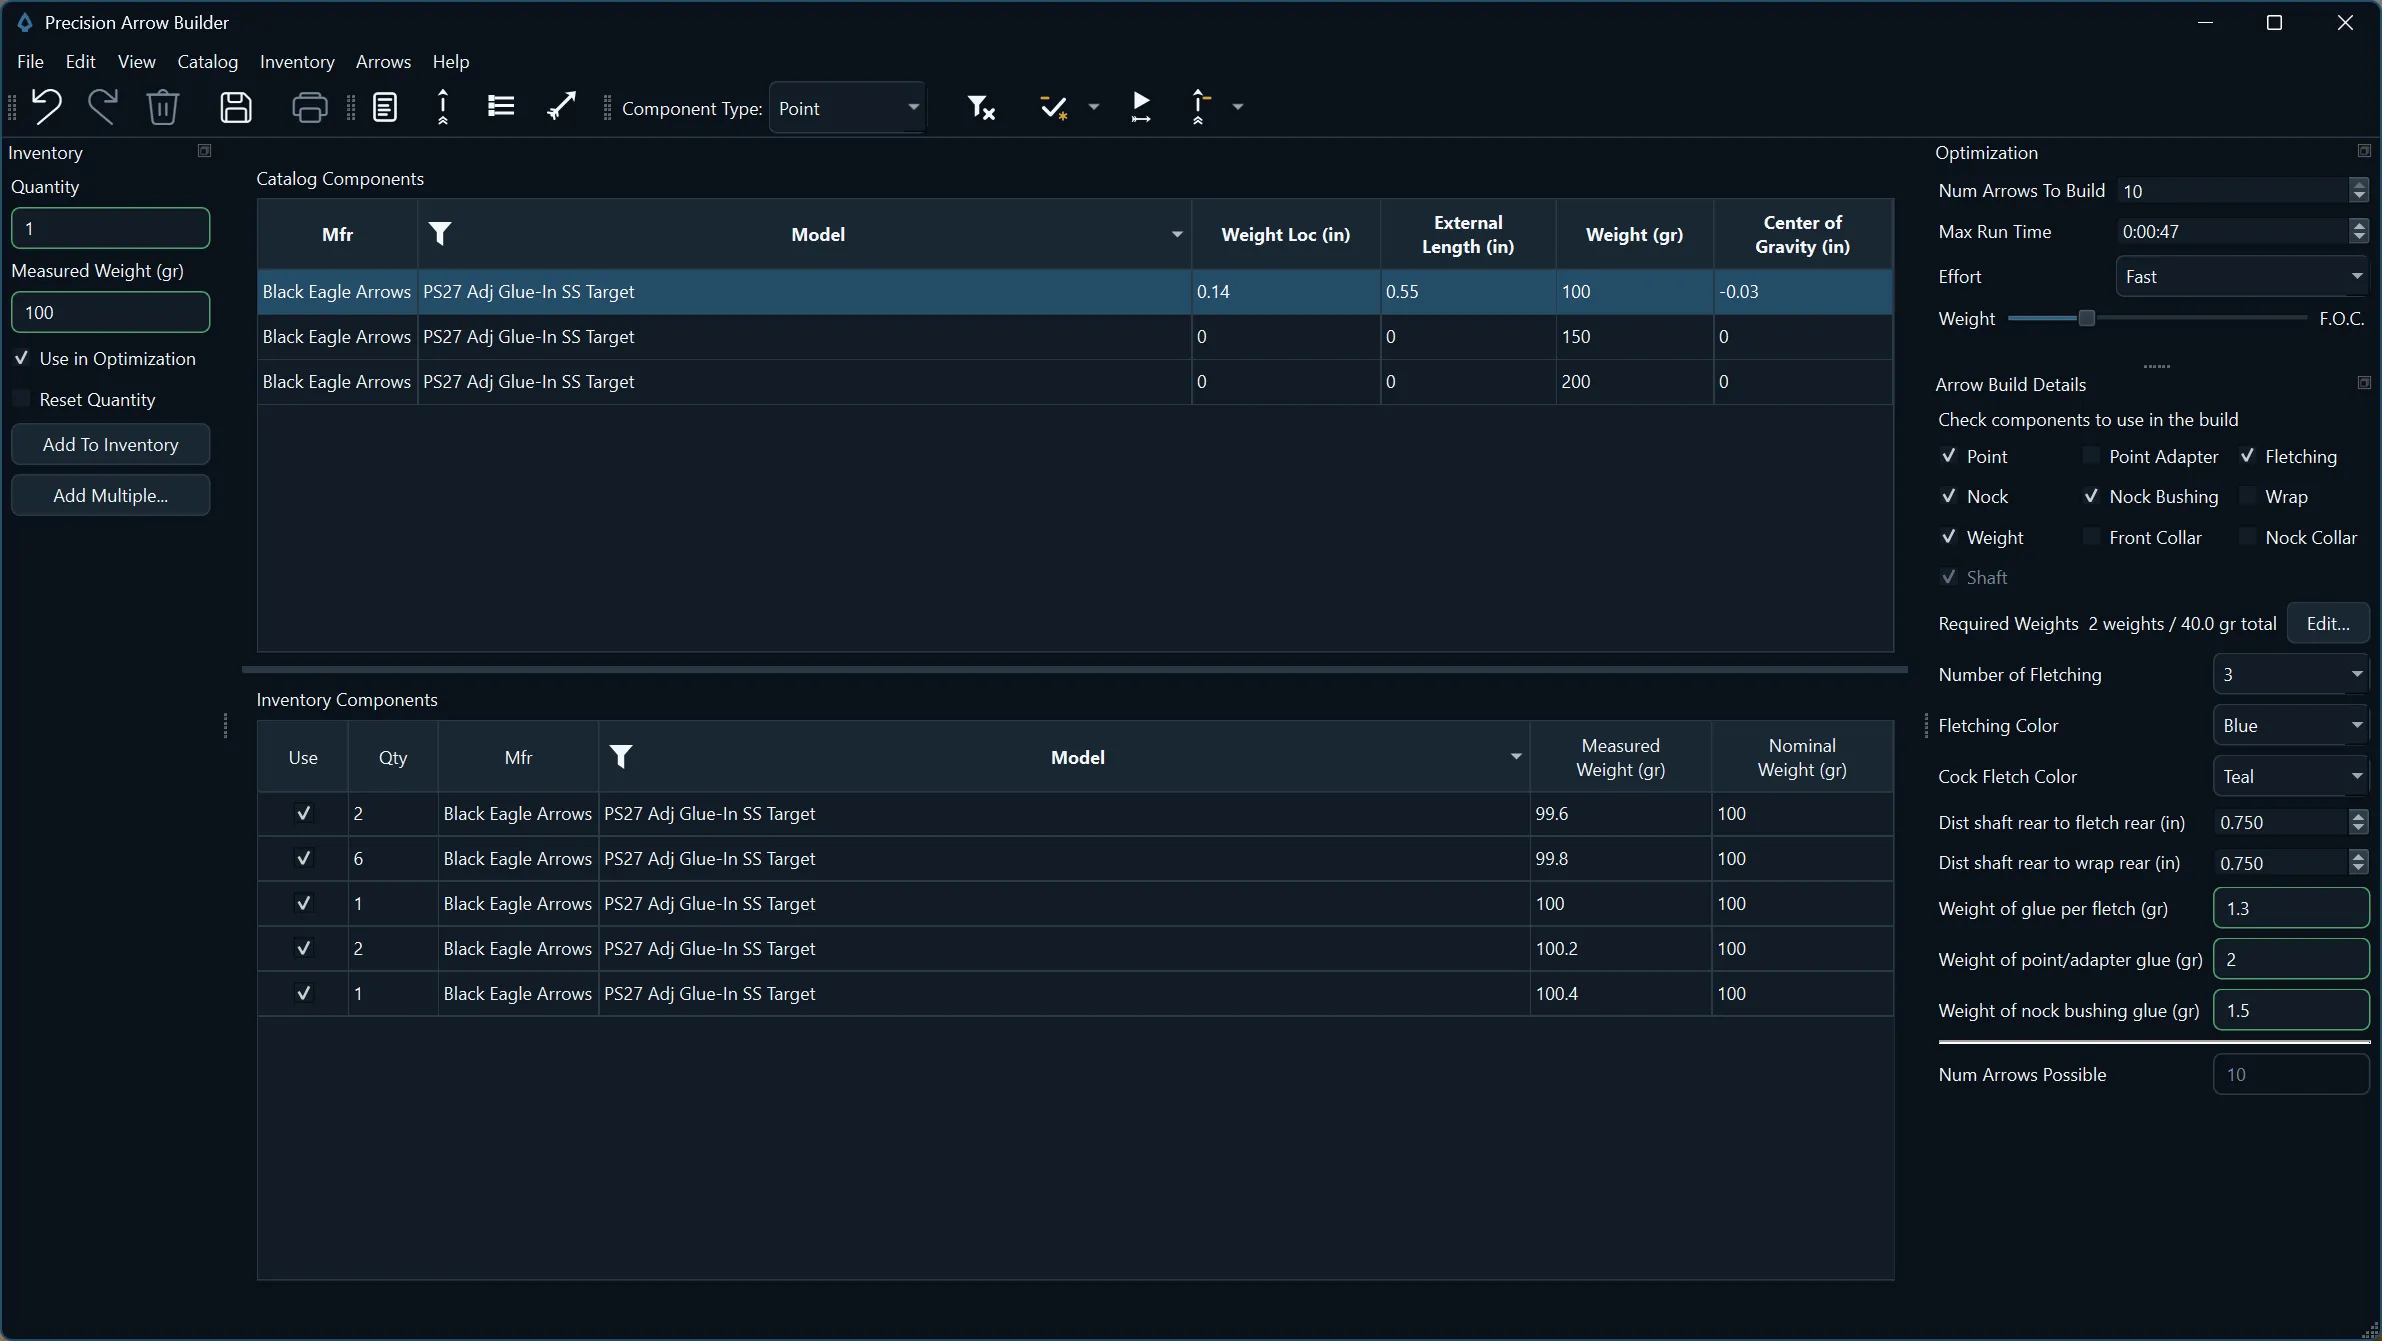Enable the Point Adapter checkbox
This screenshot has height=1341, width=2382.
tap(2091, 456)
